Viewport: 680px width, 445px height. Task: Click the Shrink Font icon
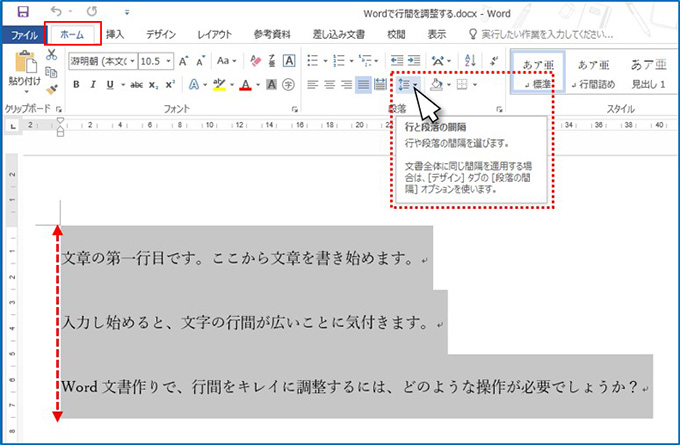[x=200, y=61]
